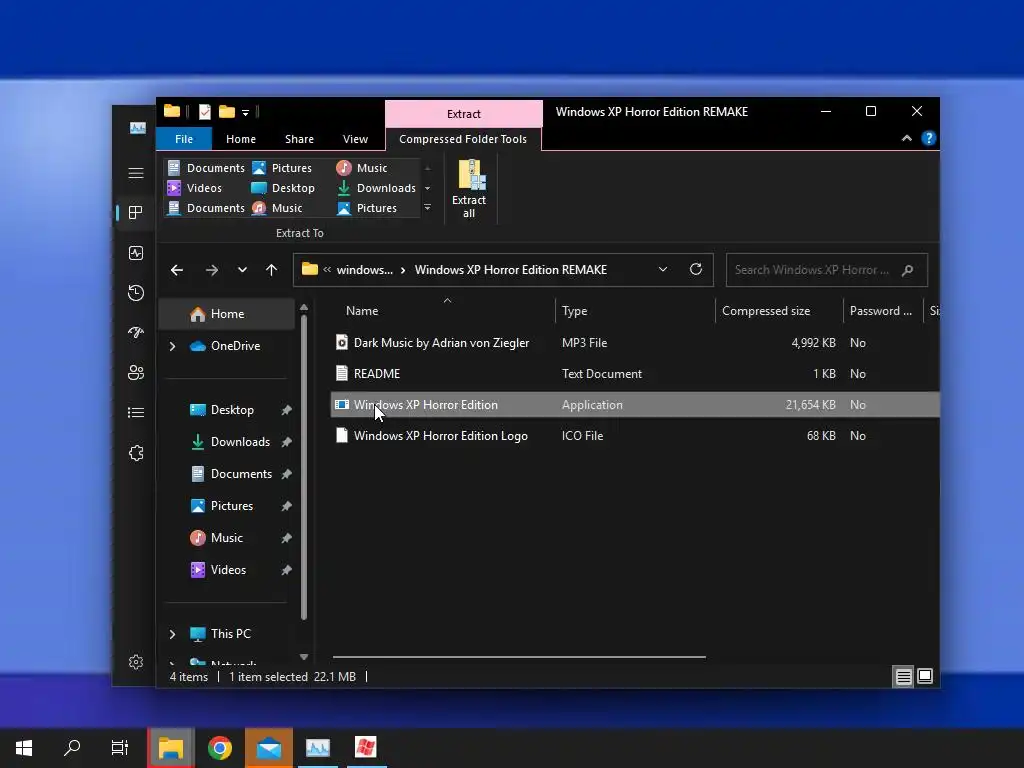Open the Share ribbon tab
This screenshot has height=768, width=1024.
(299, 139)
